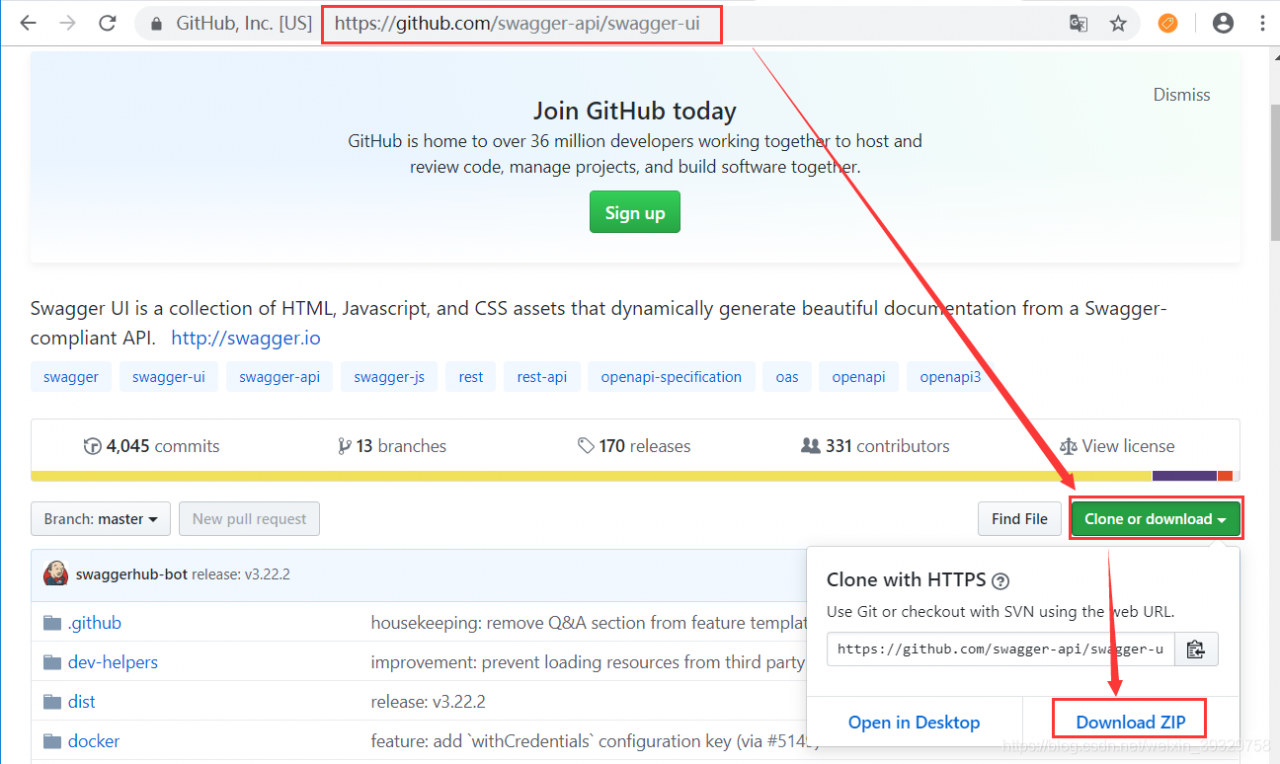This screenshot has height=764, width=1280.
Task: Select the openapi3 topic tag
Action: coord(950,377)
